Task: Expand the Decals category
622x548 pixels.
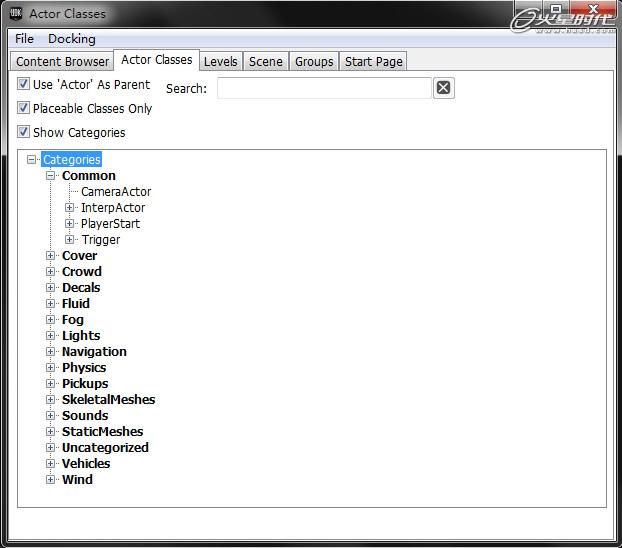Action: [x=50, y=287]
